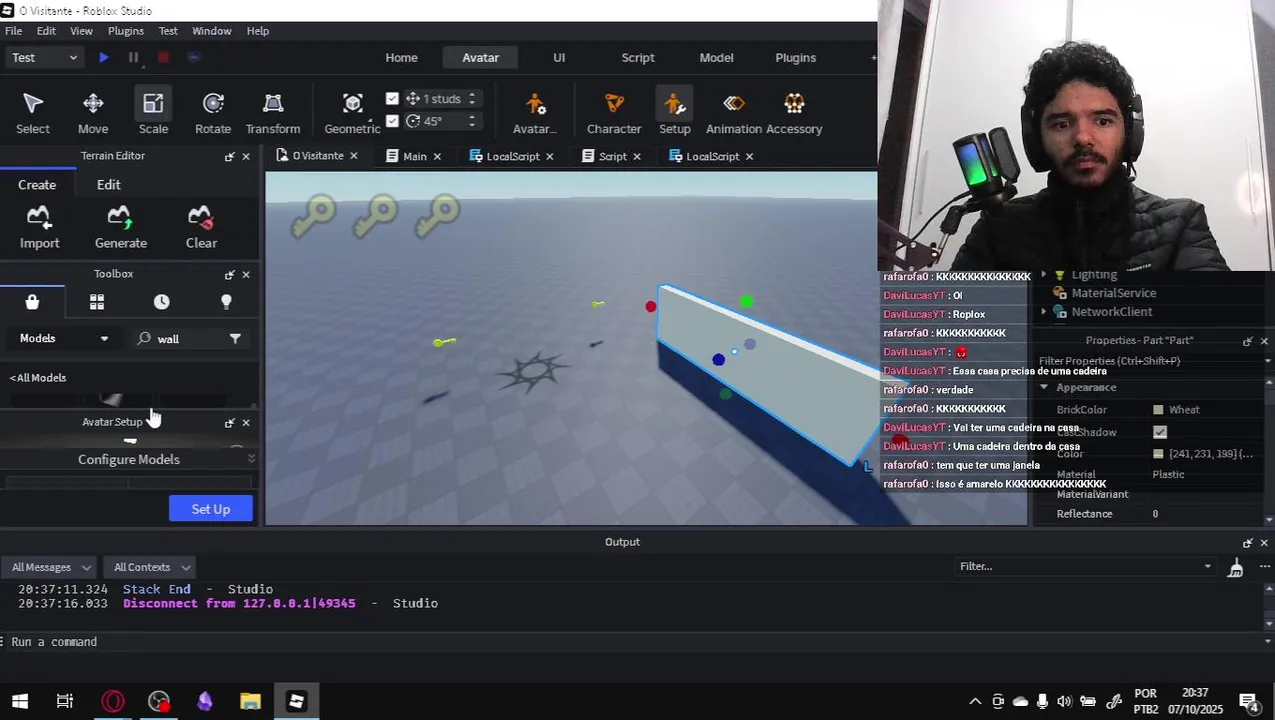Pick the Rotate tool
Screen dimensions: 1275x720
click(x=213, y=113)
